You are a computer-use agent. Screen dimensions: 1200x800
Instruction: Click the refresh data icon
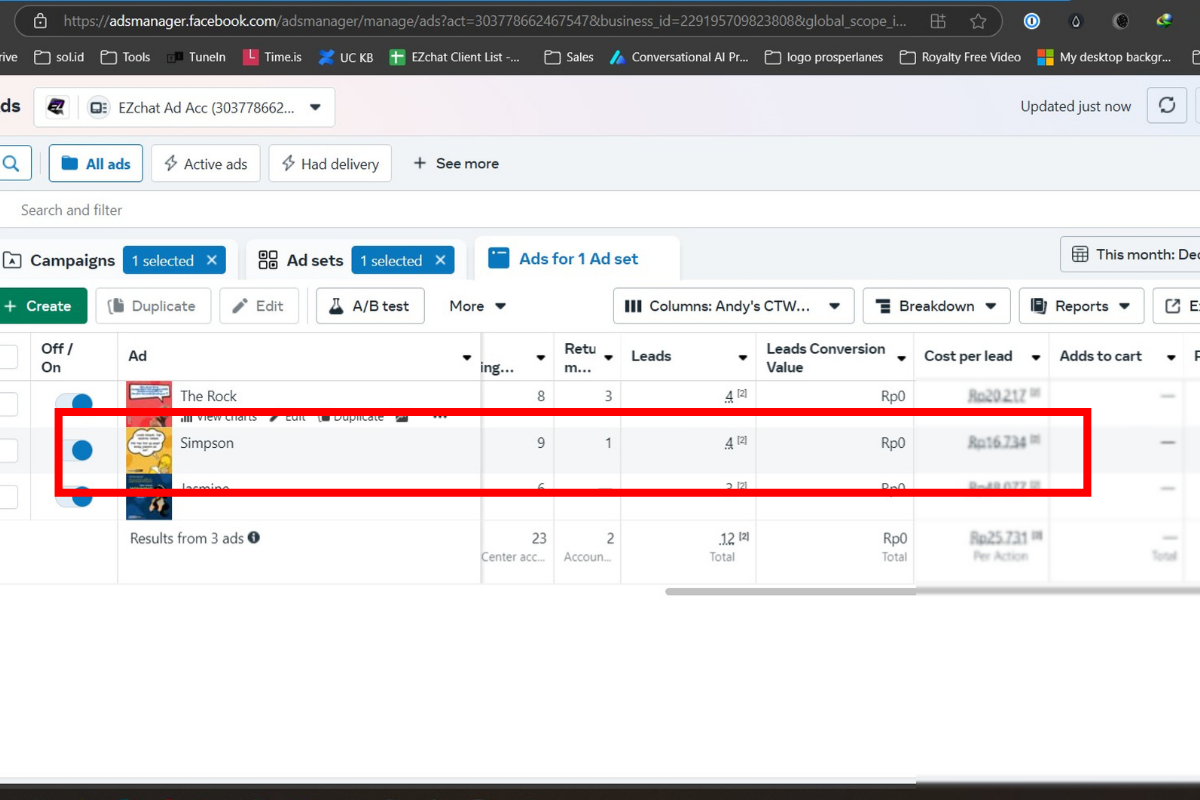coord(1166,106)
